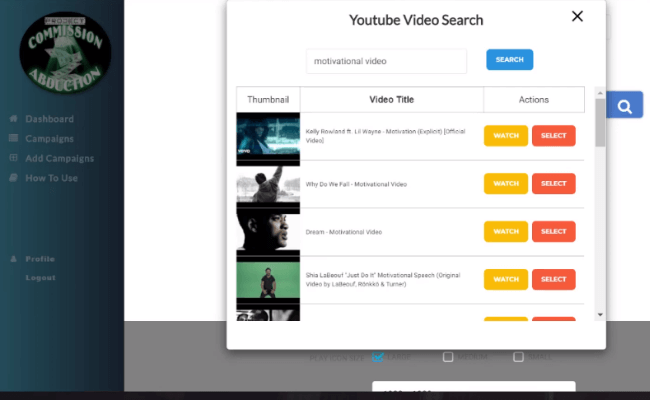Click the How To Use book icon
The image size is (650, 400).
point(13,177)
